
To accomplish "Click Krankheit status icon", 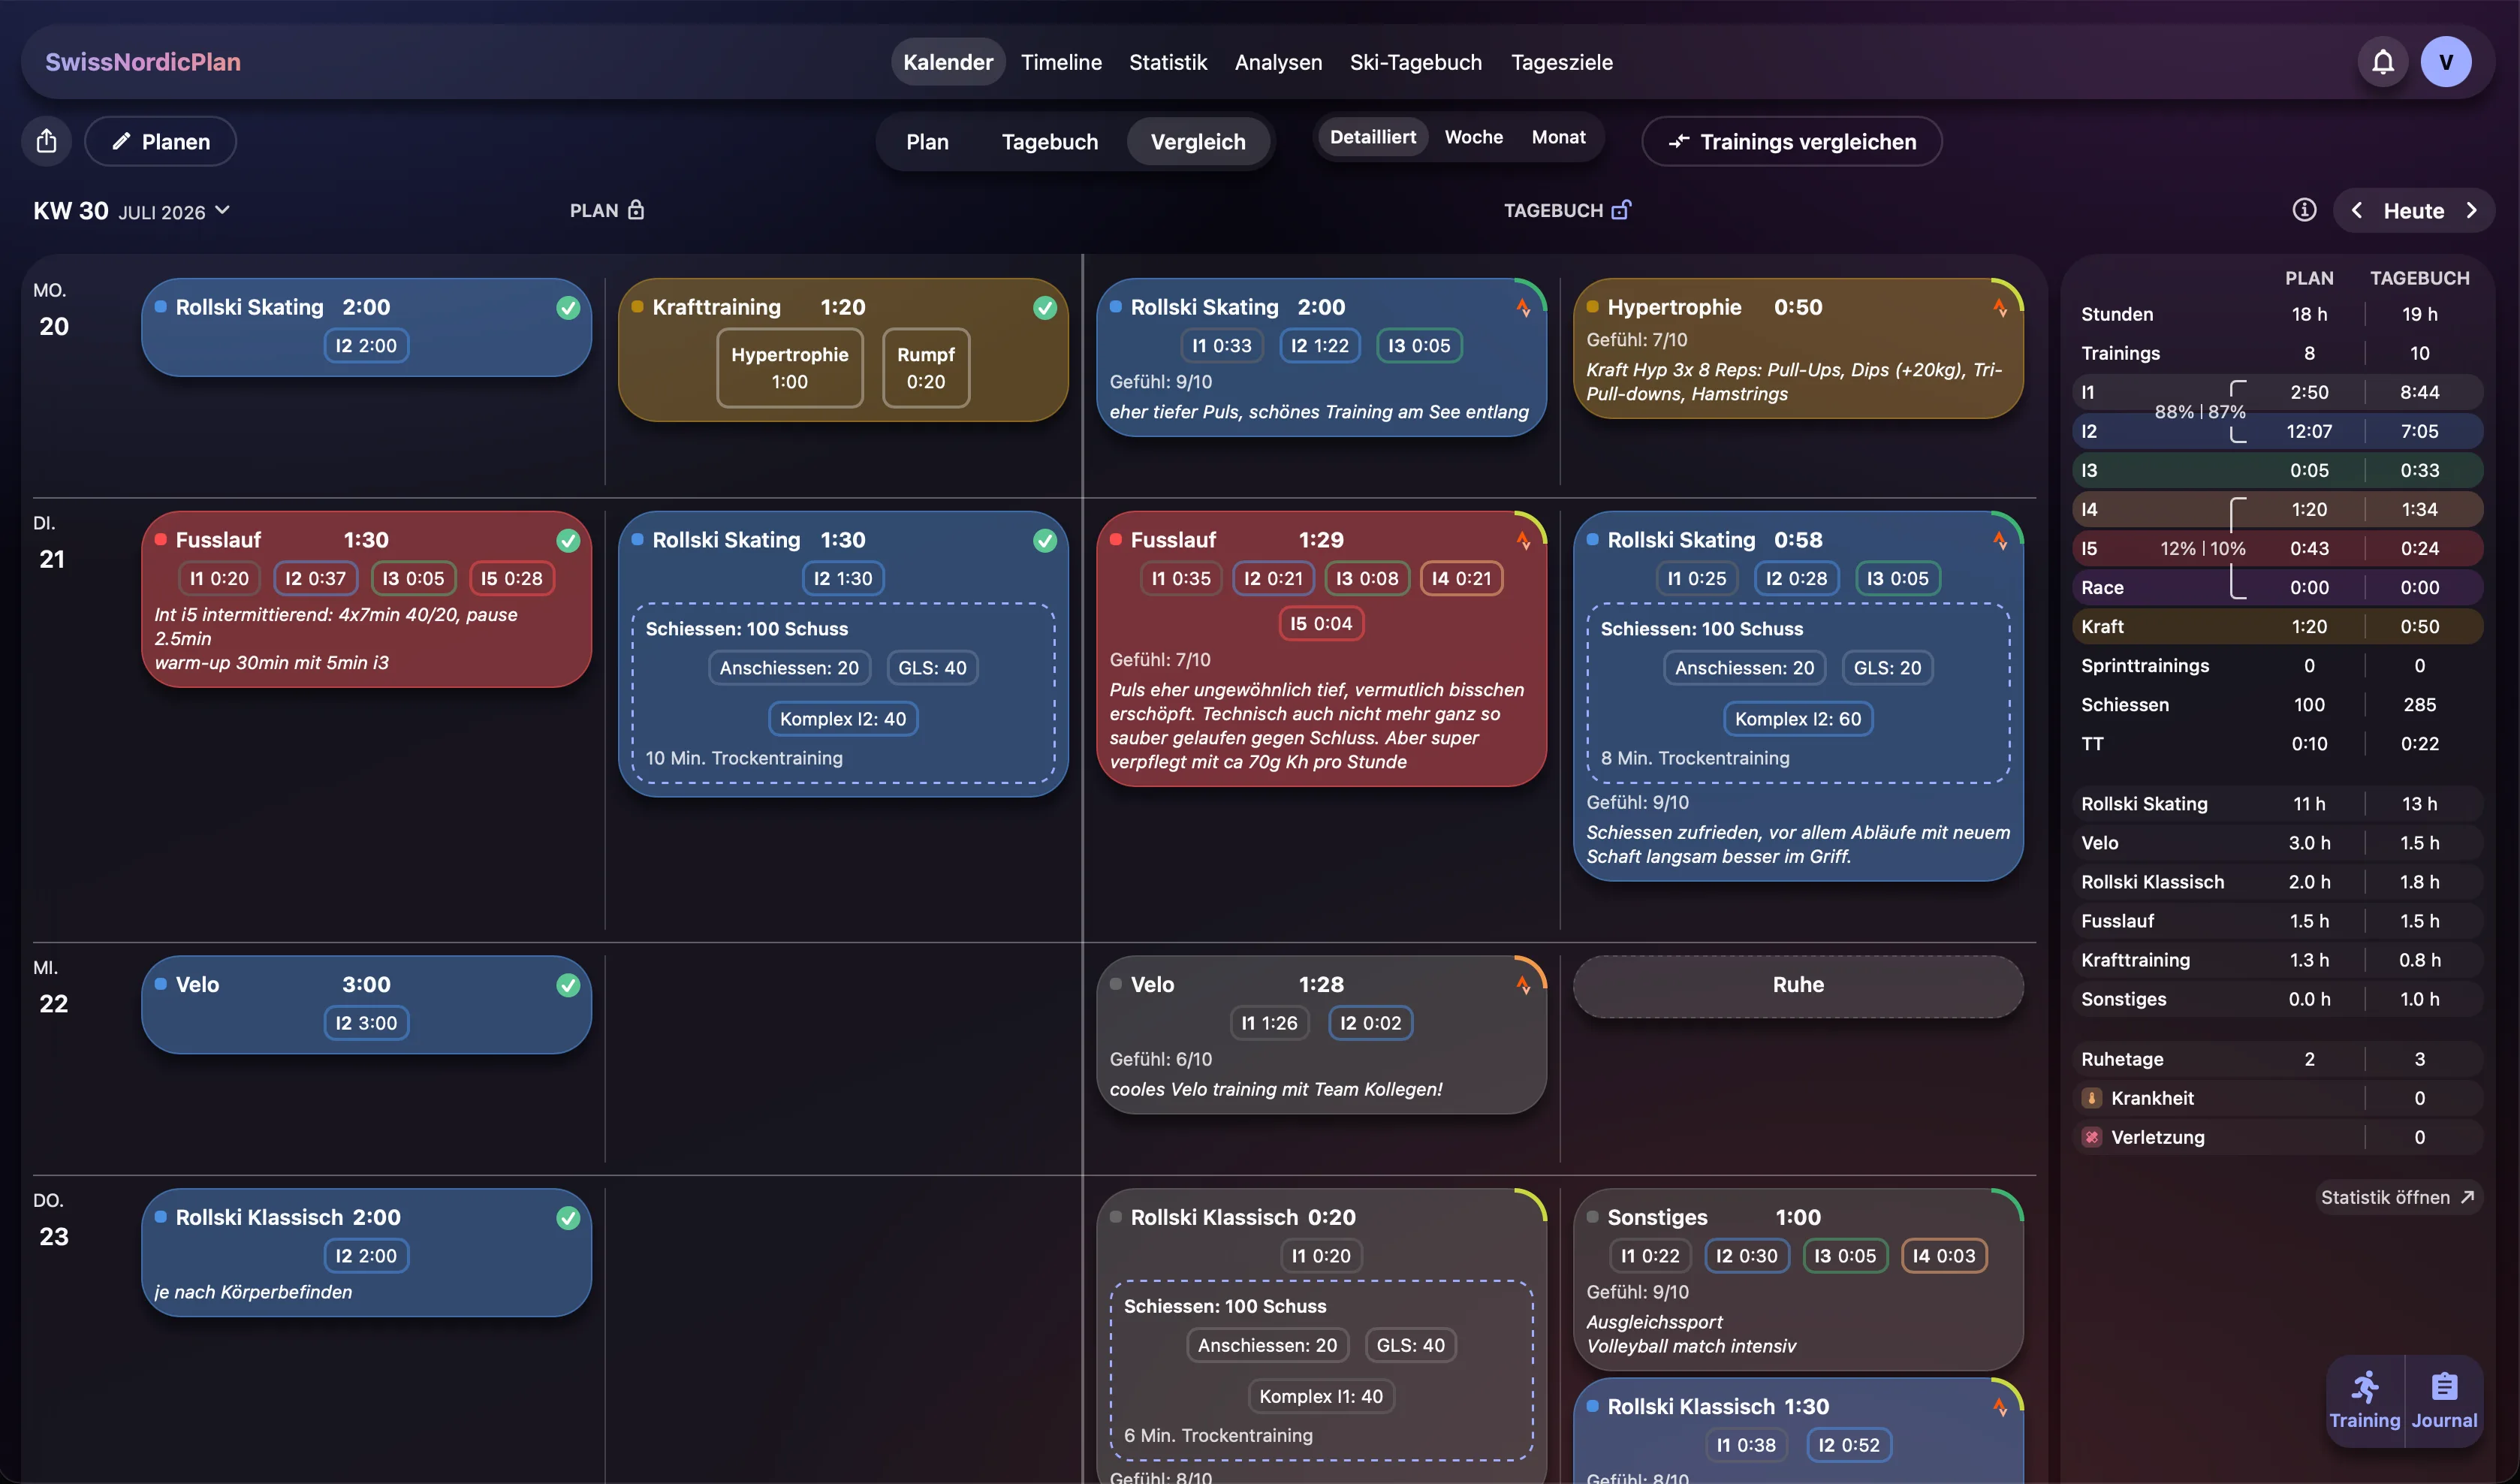I will [2091, 1098].
